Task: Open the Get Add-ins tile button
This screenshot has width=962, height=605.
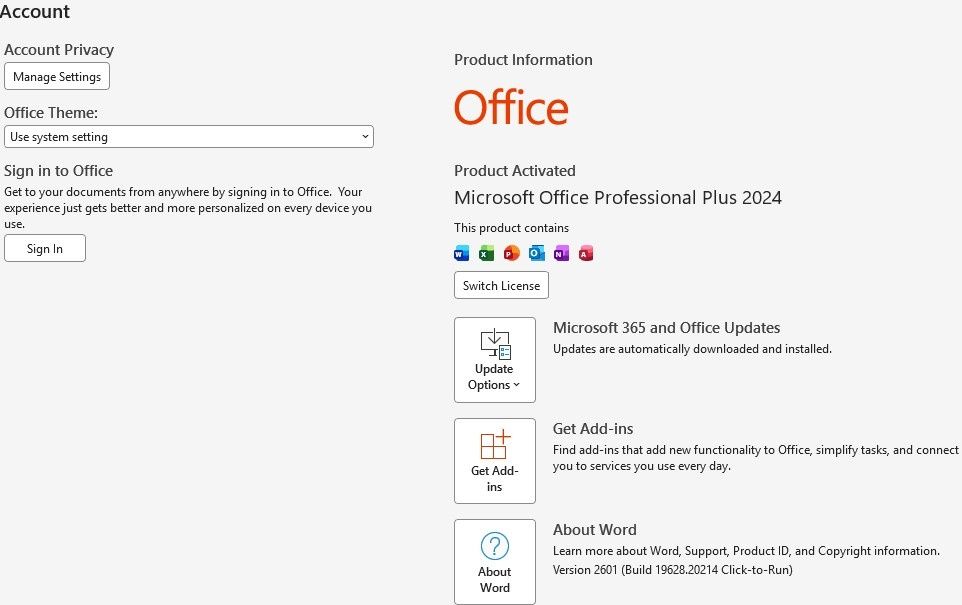Action: (495, 460)
